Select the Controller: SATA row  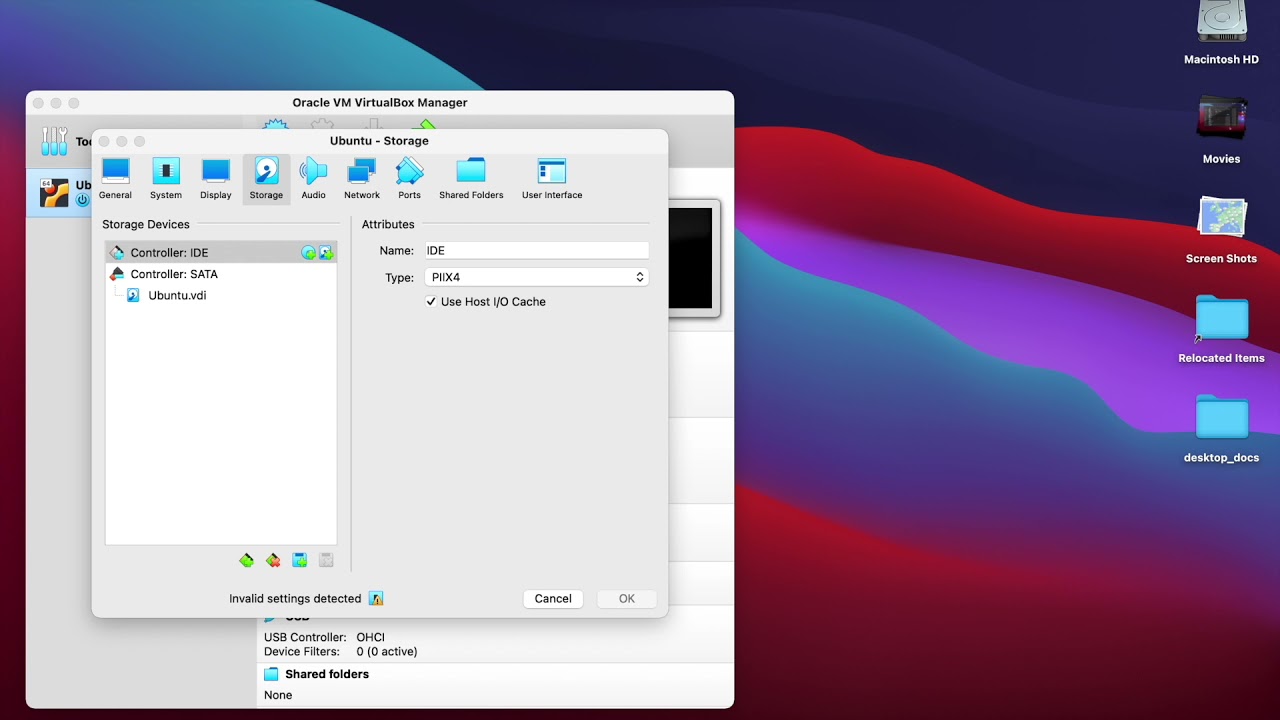pos(221,274)
